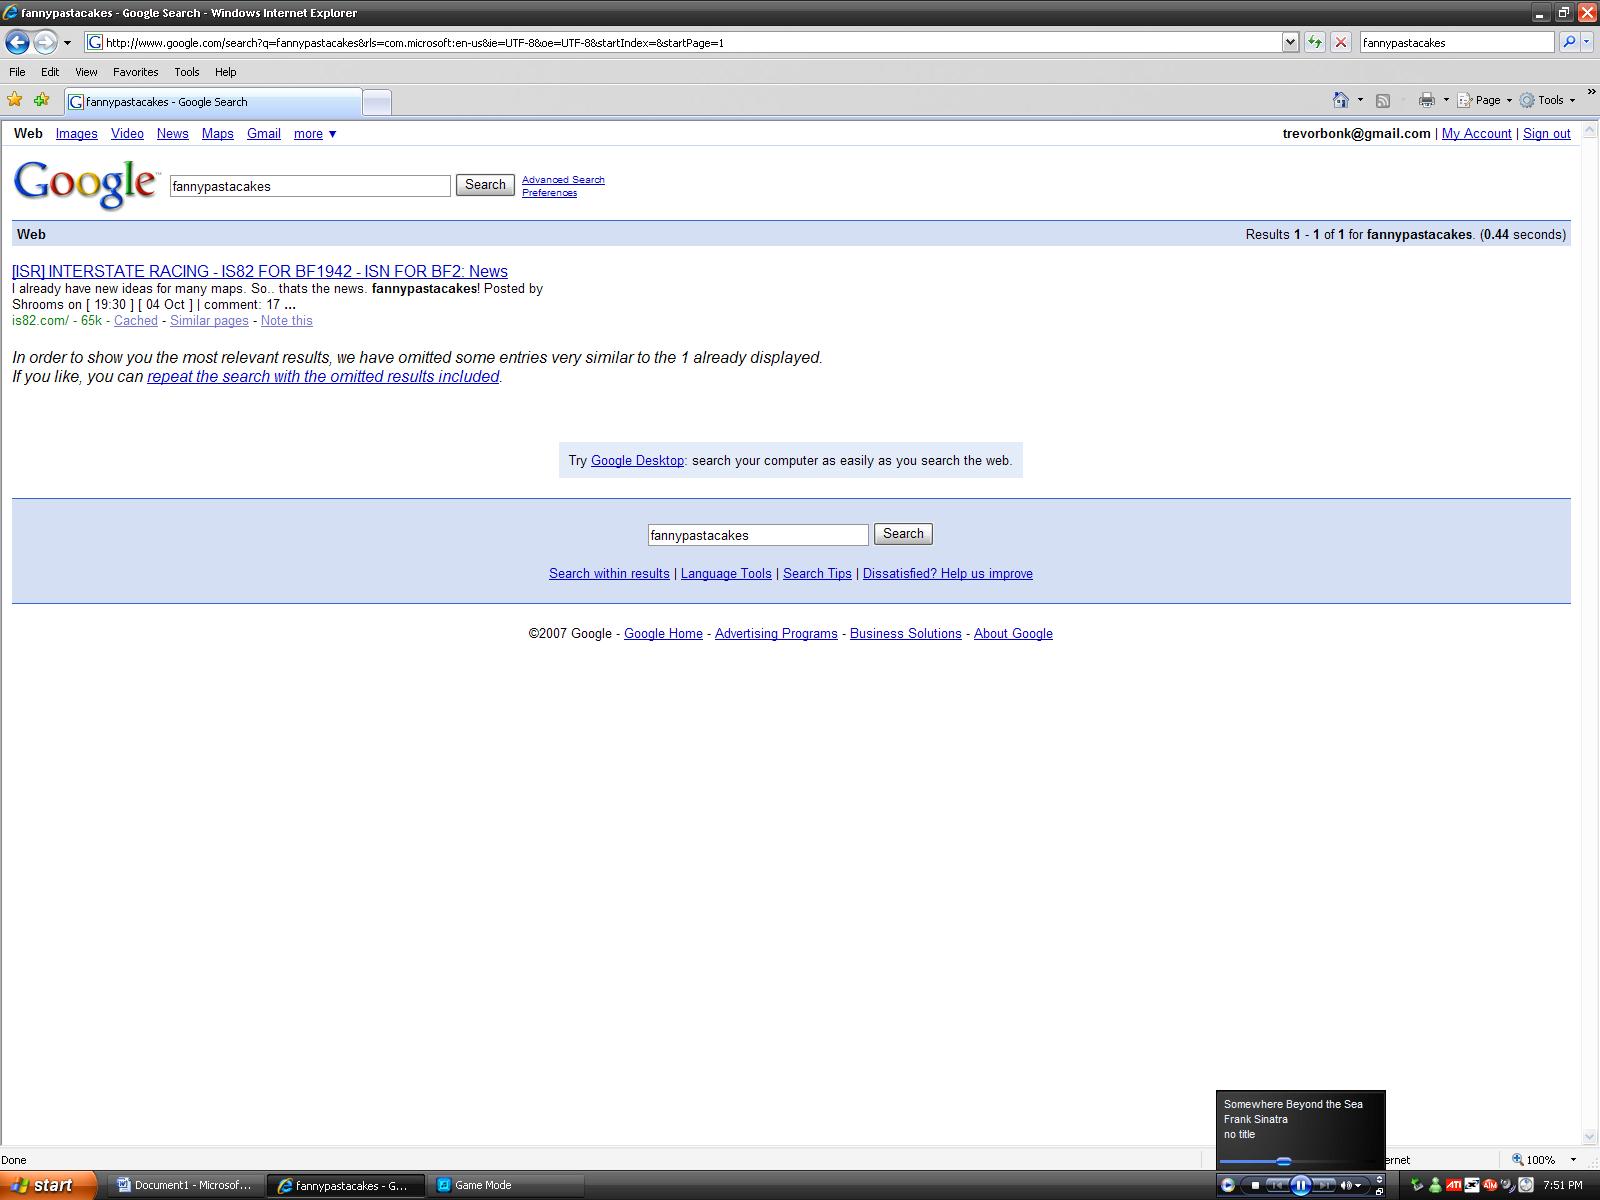
Task: Refresh the page with green arrows icon
Action: click(x=1315, y=42)
